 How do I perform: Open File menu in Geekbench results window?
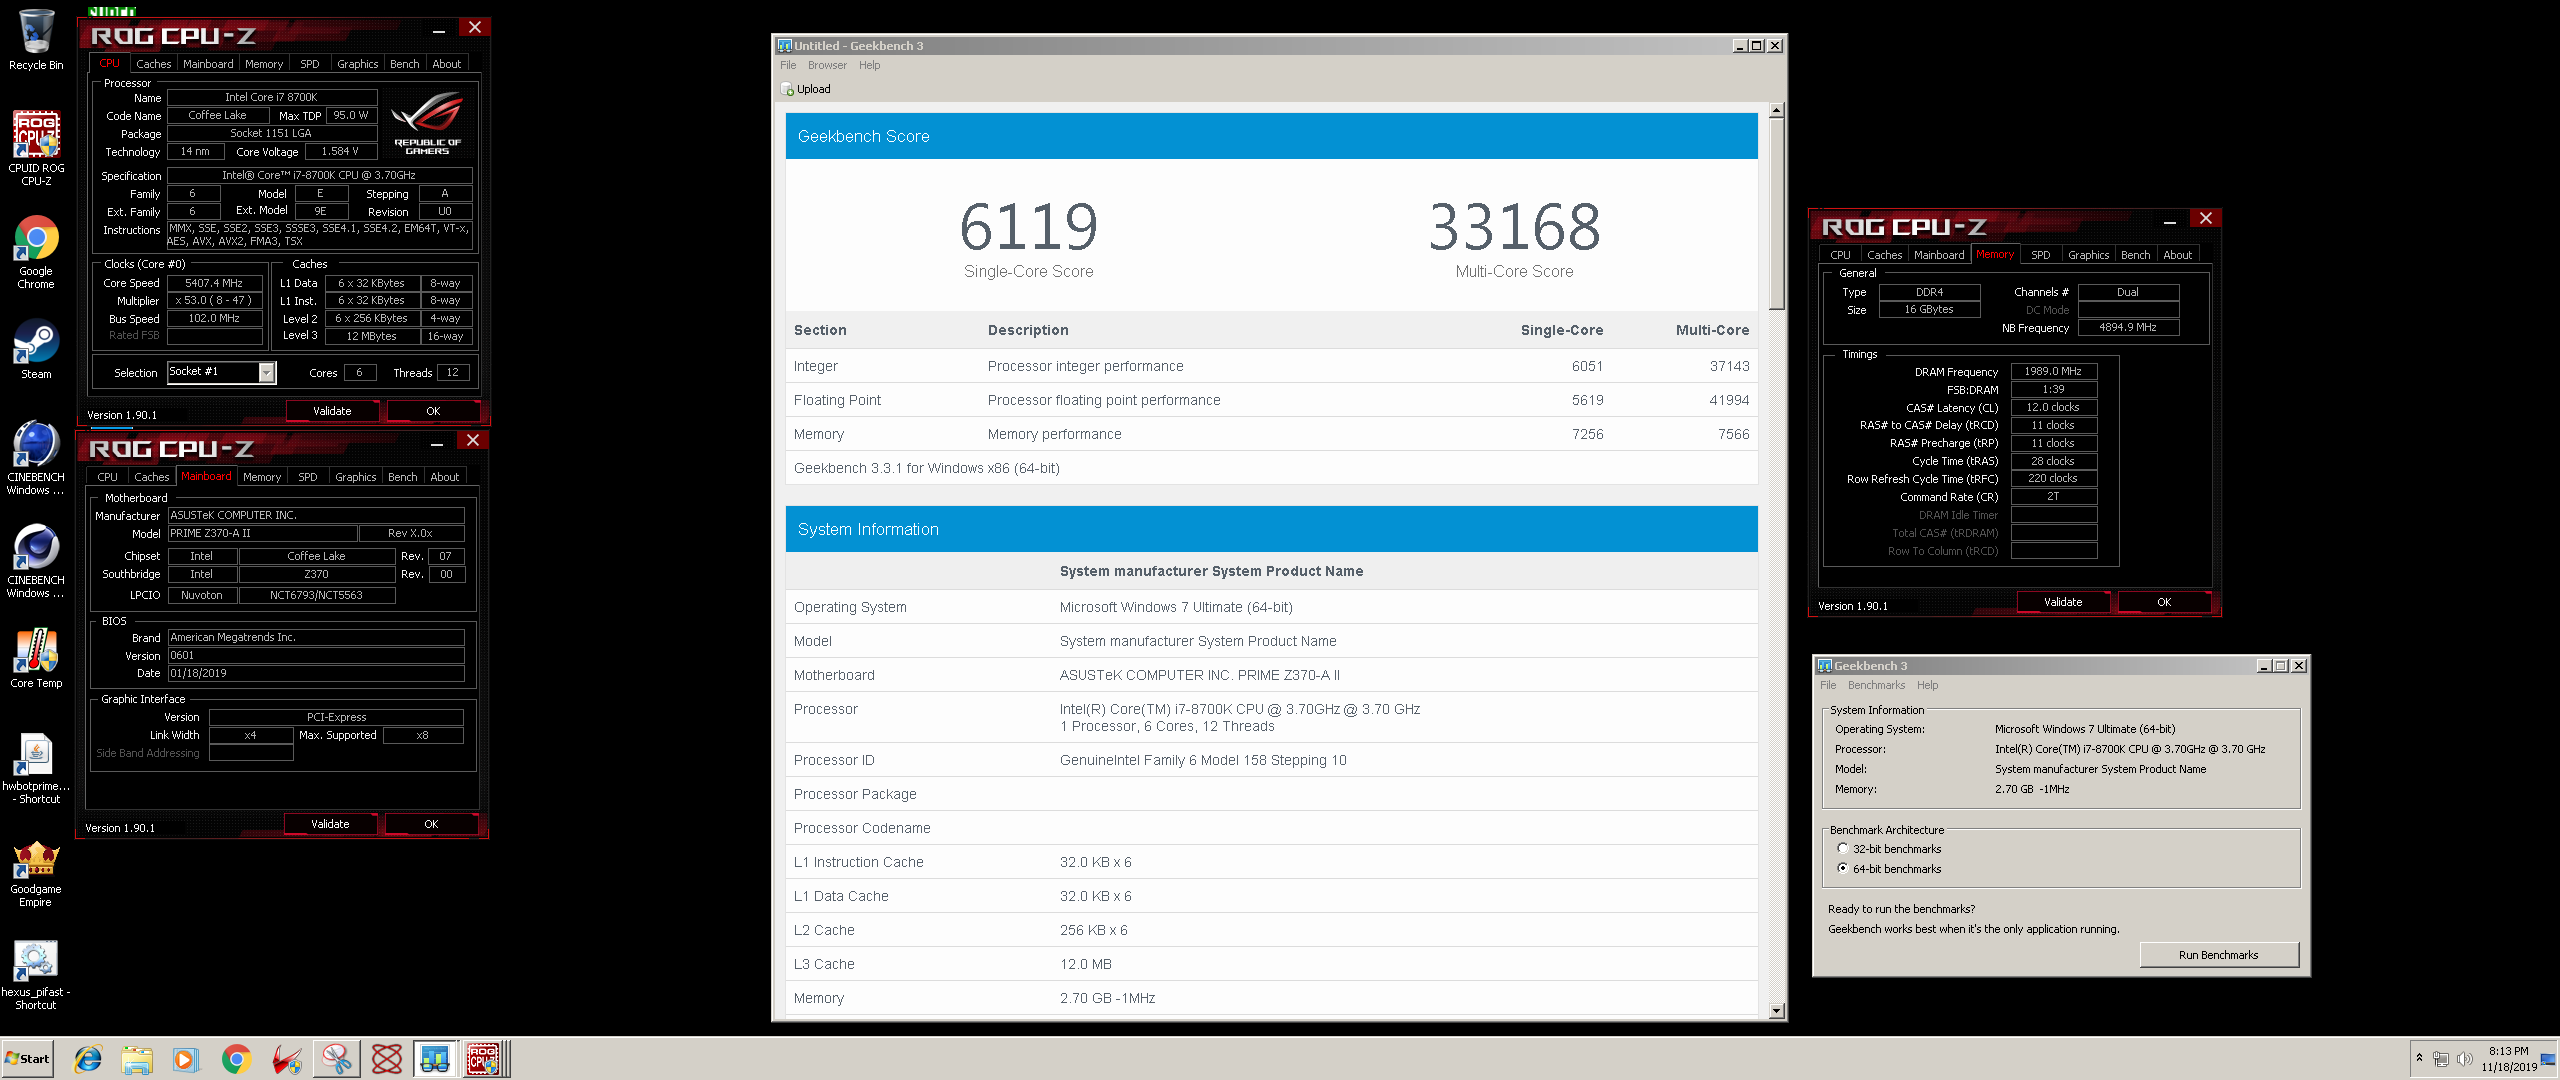(788, 65)
